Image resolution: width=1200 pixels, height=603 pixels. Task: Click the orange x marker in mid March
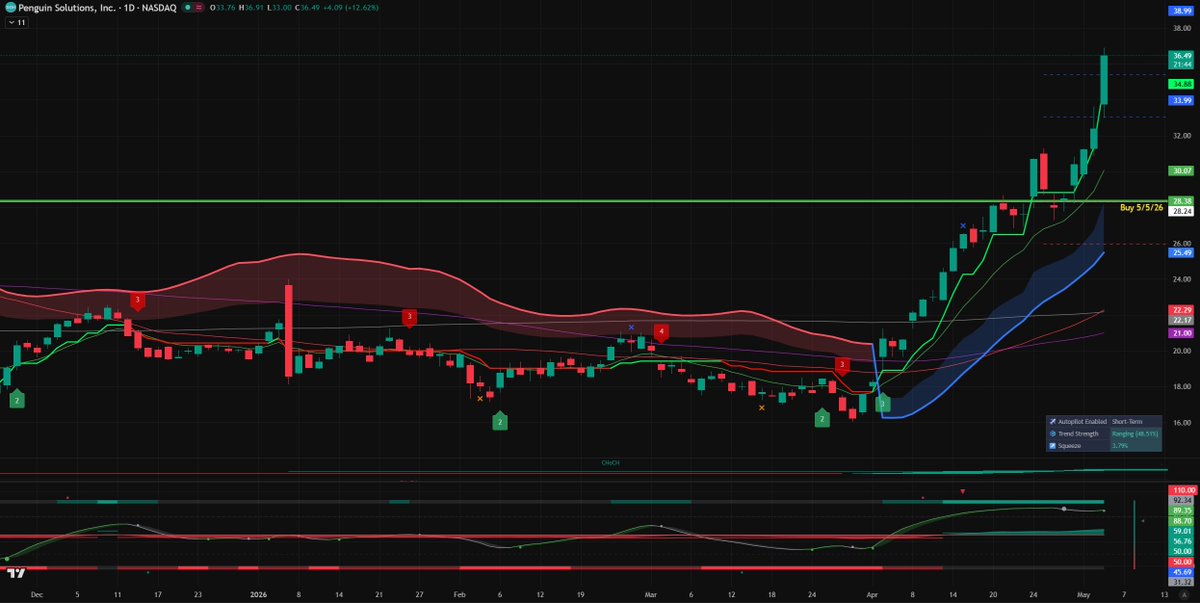coord(762,407)
